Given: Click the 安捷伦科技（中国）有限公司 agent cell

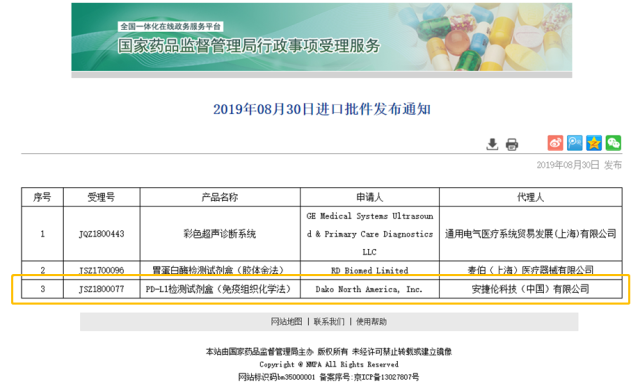Looking at the screenshot, I should coord(531,289).
